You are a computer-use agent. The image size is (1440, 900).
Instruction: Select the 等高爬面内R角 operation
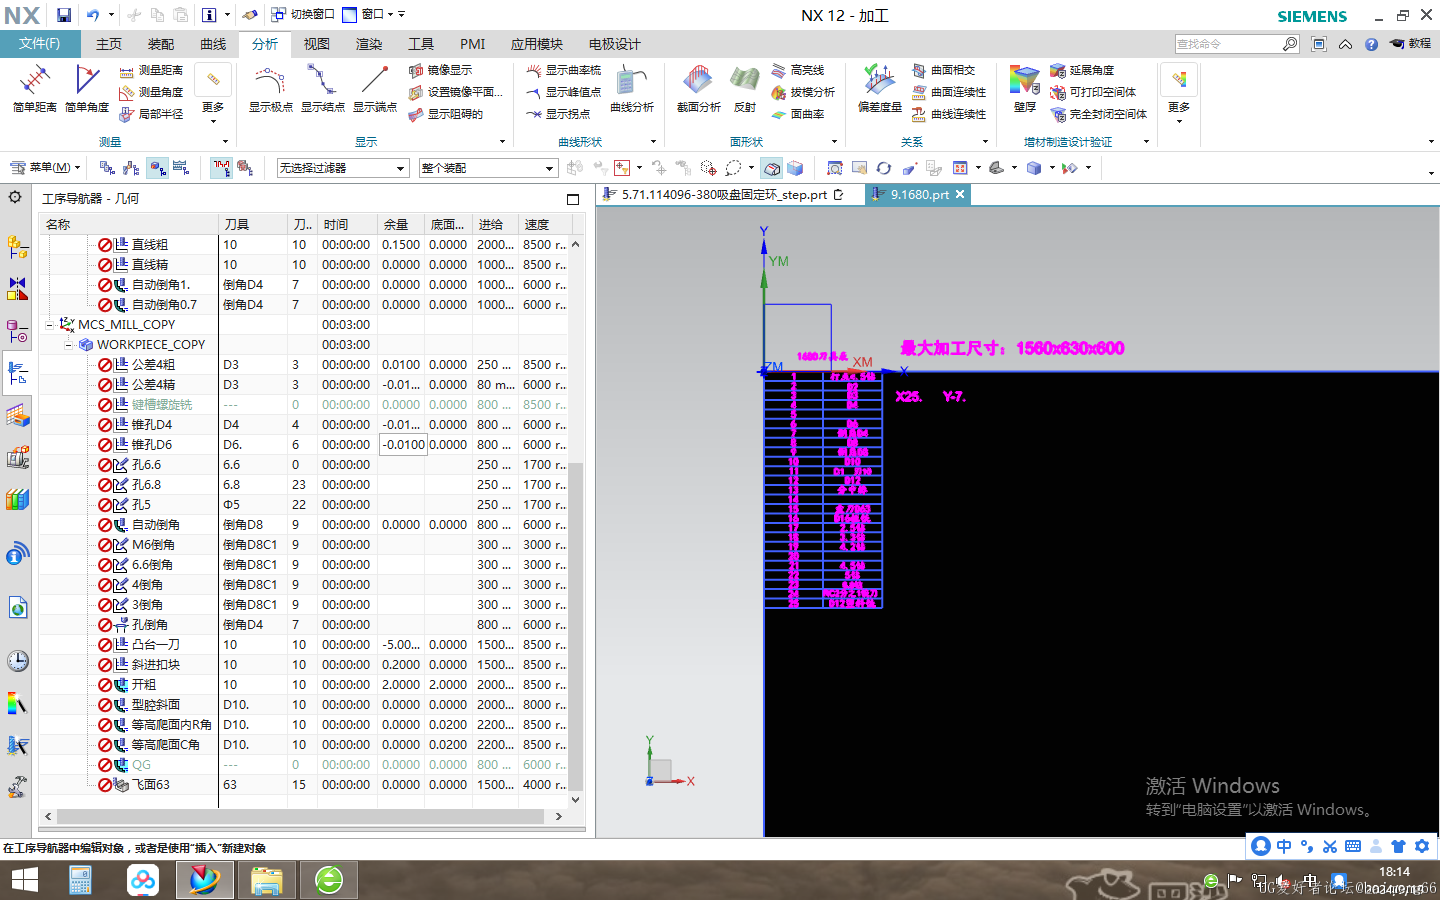pyautogui.click(x=172, y=724)
